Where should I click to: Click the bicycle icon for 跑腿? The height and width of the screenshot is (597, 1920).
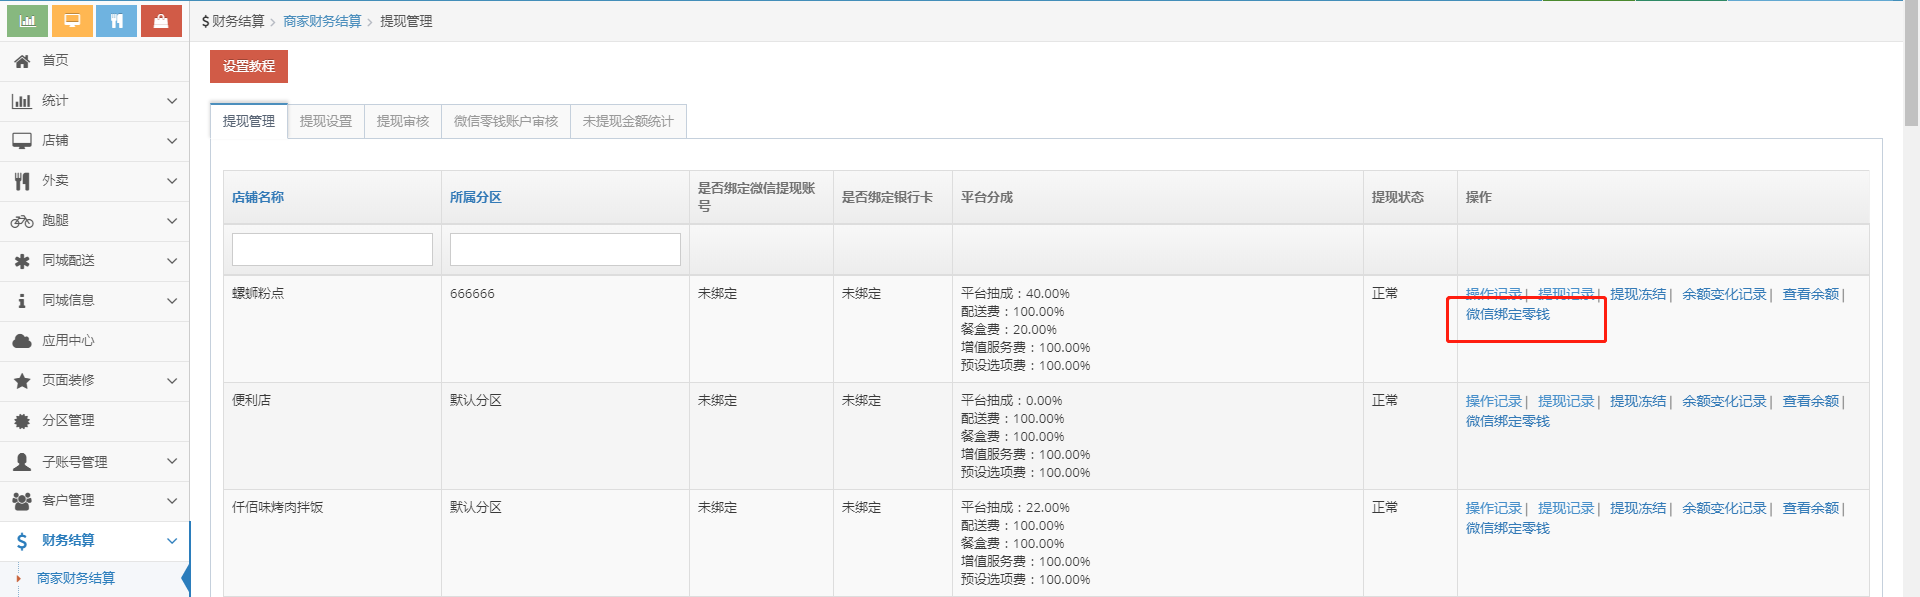(22, 221)
